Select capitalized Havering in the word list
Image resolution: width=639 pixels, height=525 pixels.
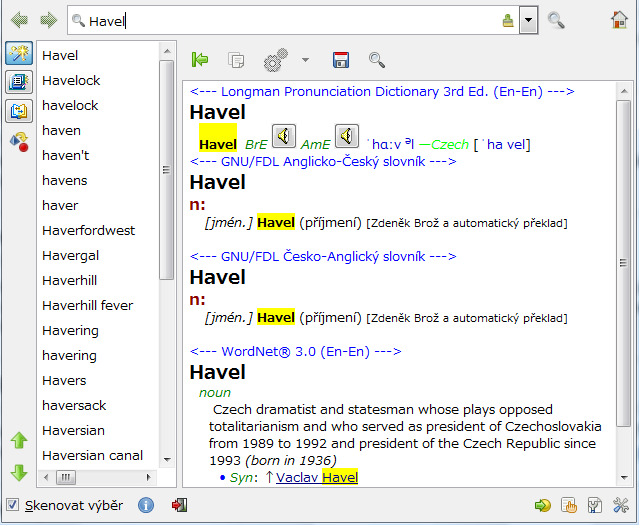[x=71, y=331]
